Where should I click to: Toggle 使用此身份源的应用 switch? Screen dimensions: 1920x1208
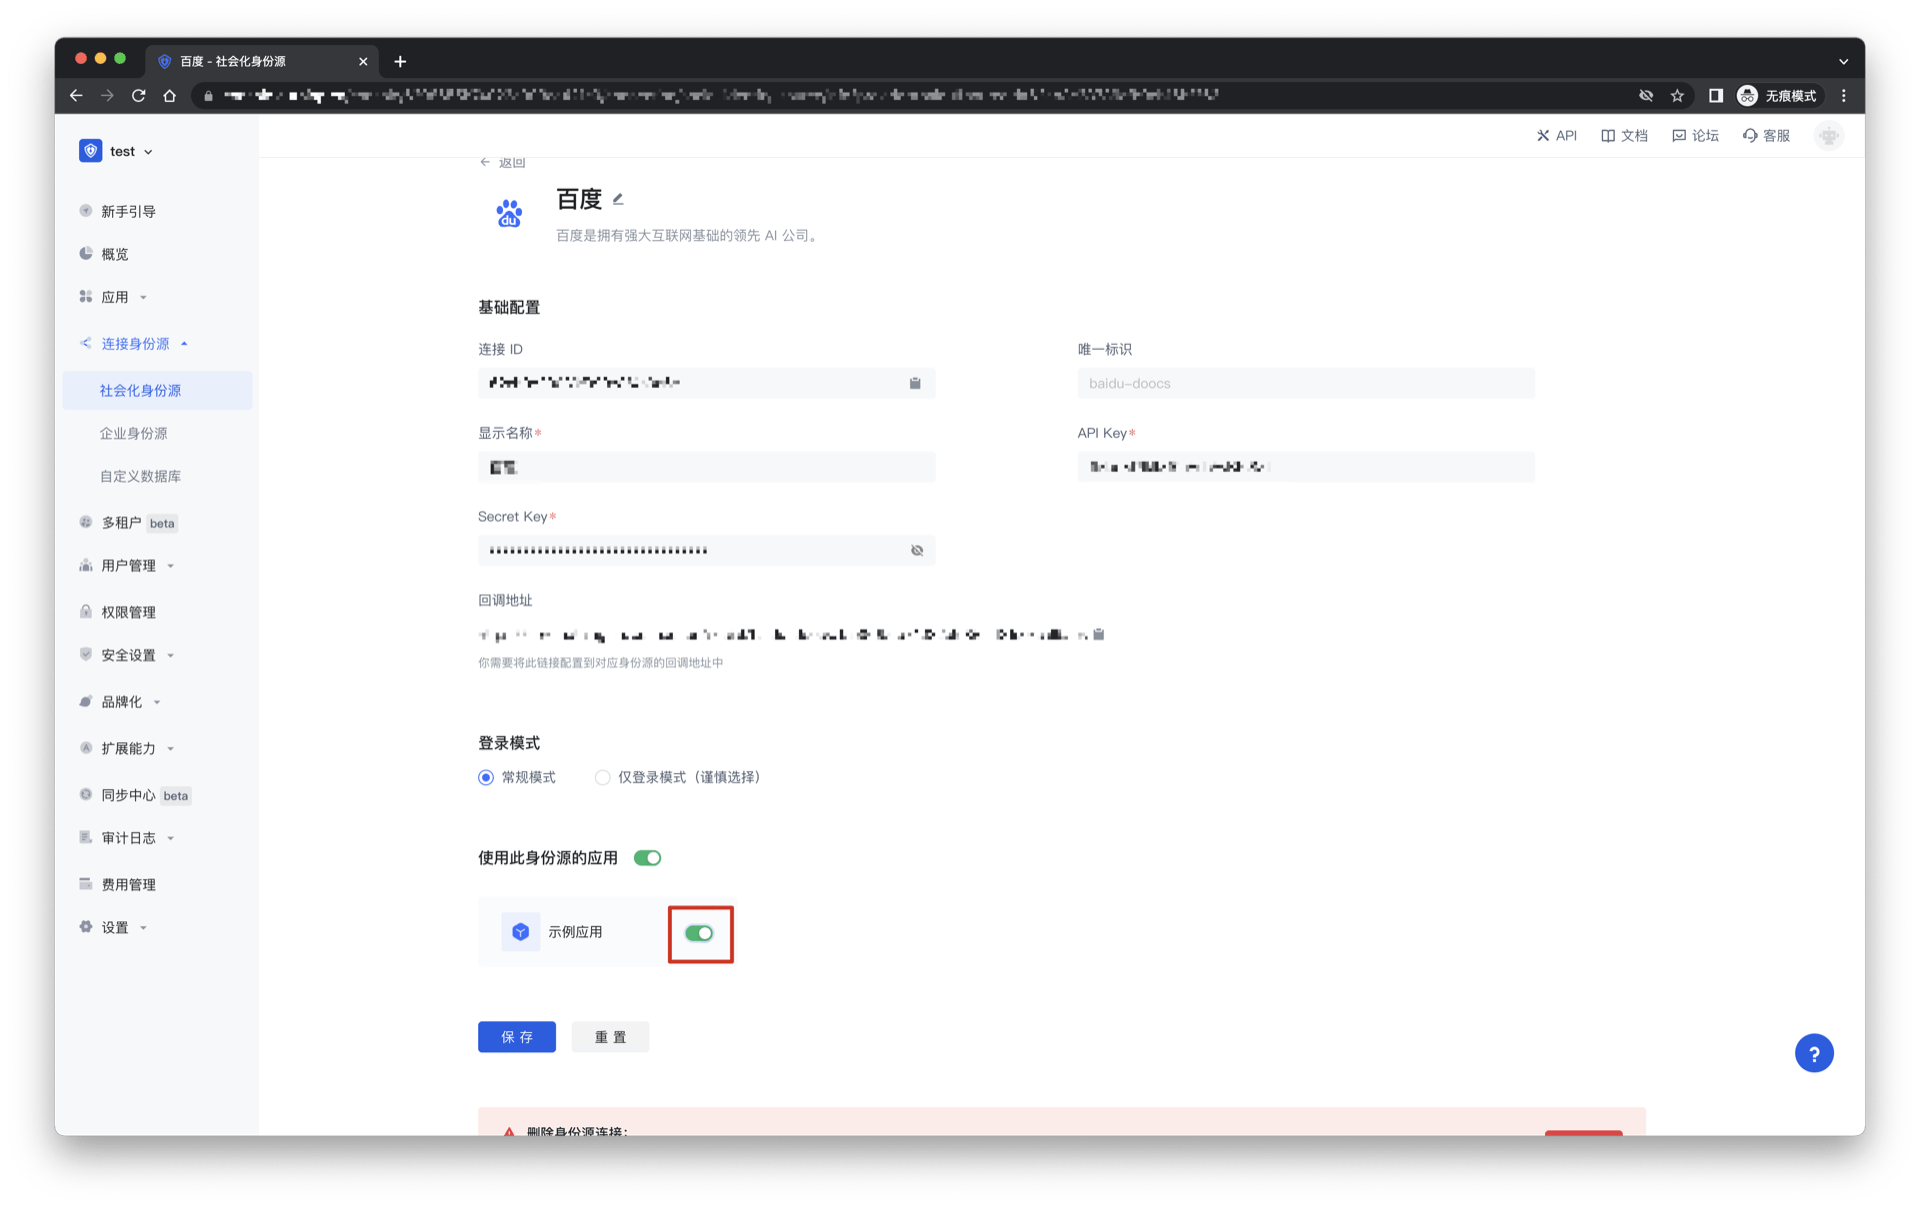pos(647,858)
